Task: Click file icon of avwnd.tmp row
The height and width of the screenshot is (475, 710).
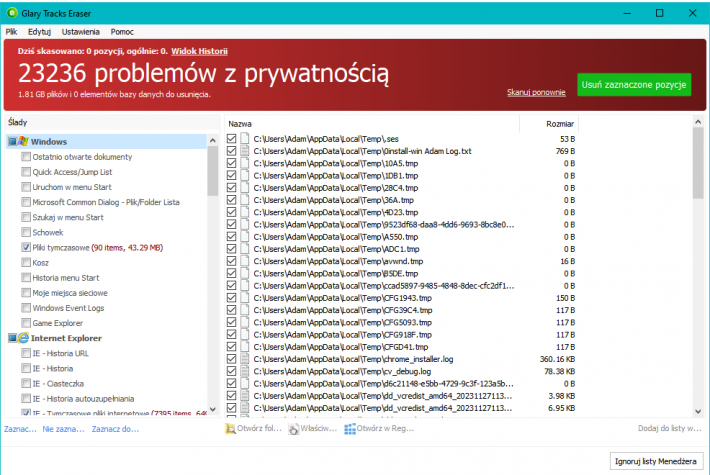Action: click(245, 261)
